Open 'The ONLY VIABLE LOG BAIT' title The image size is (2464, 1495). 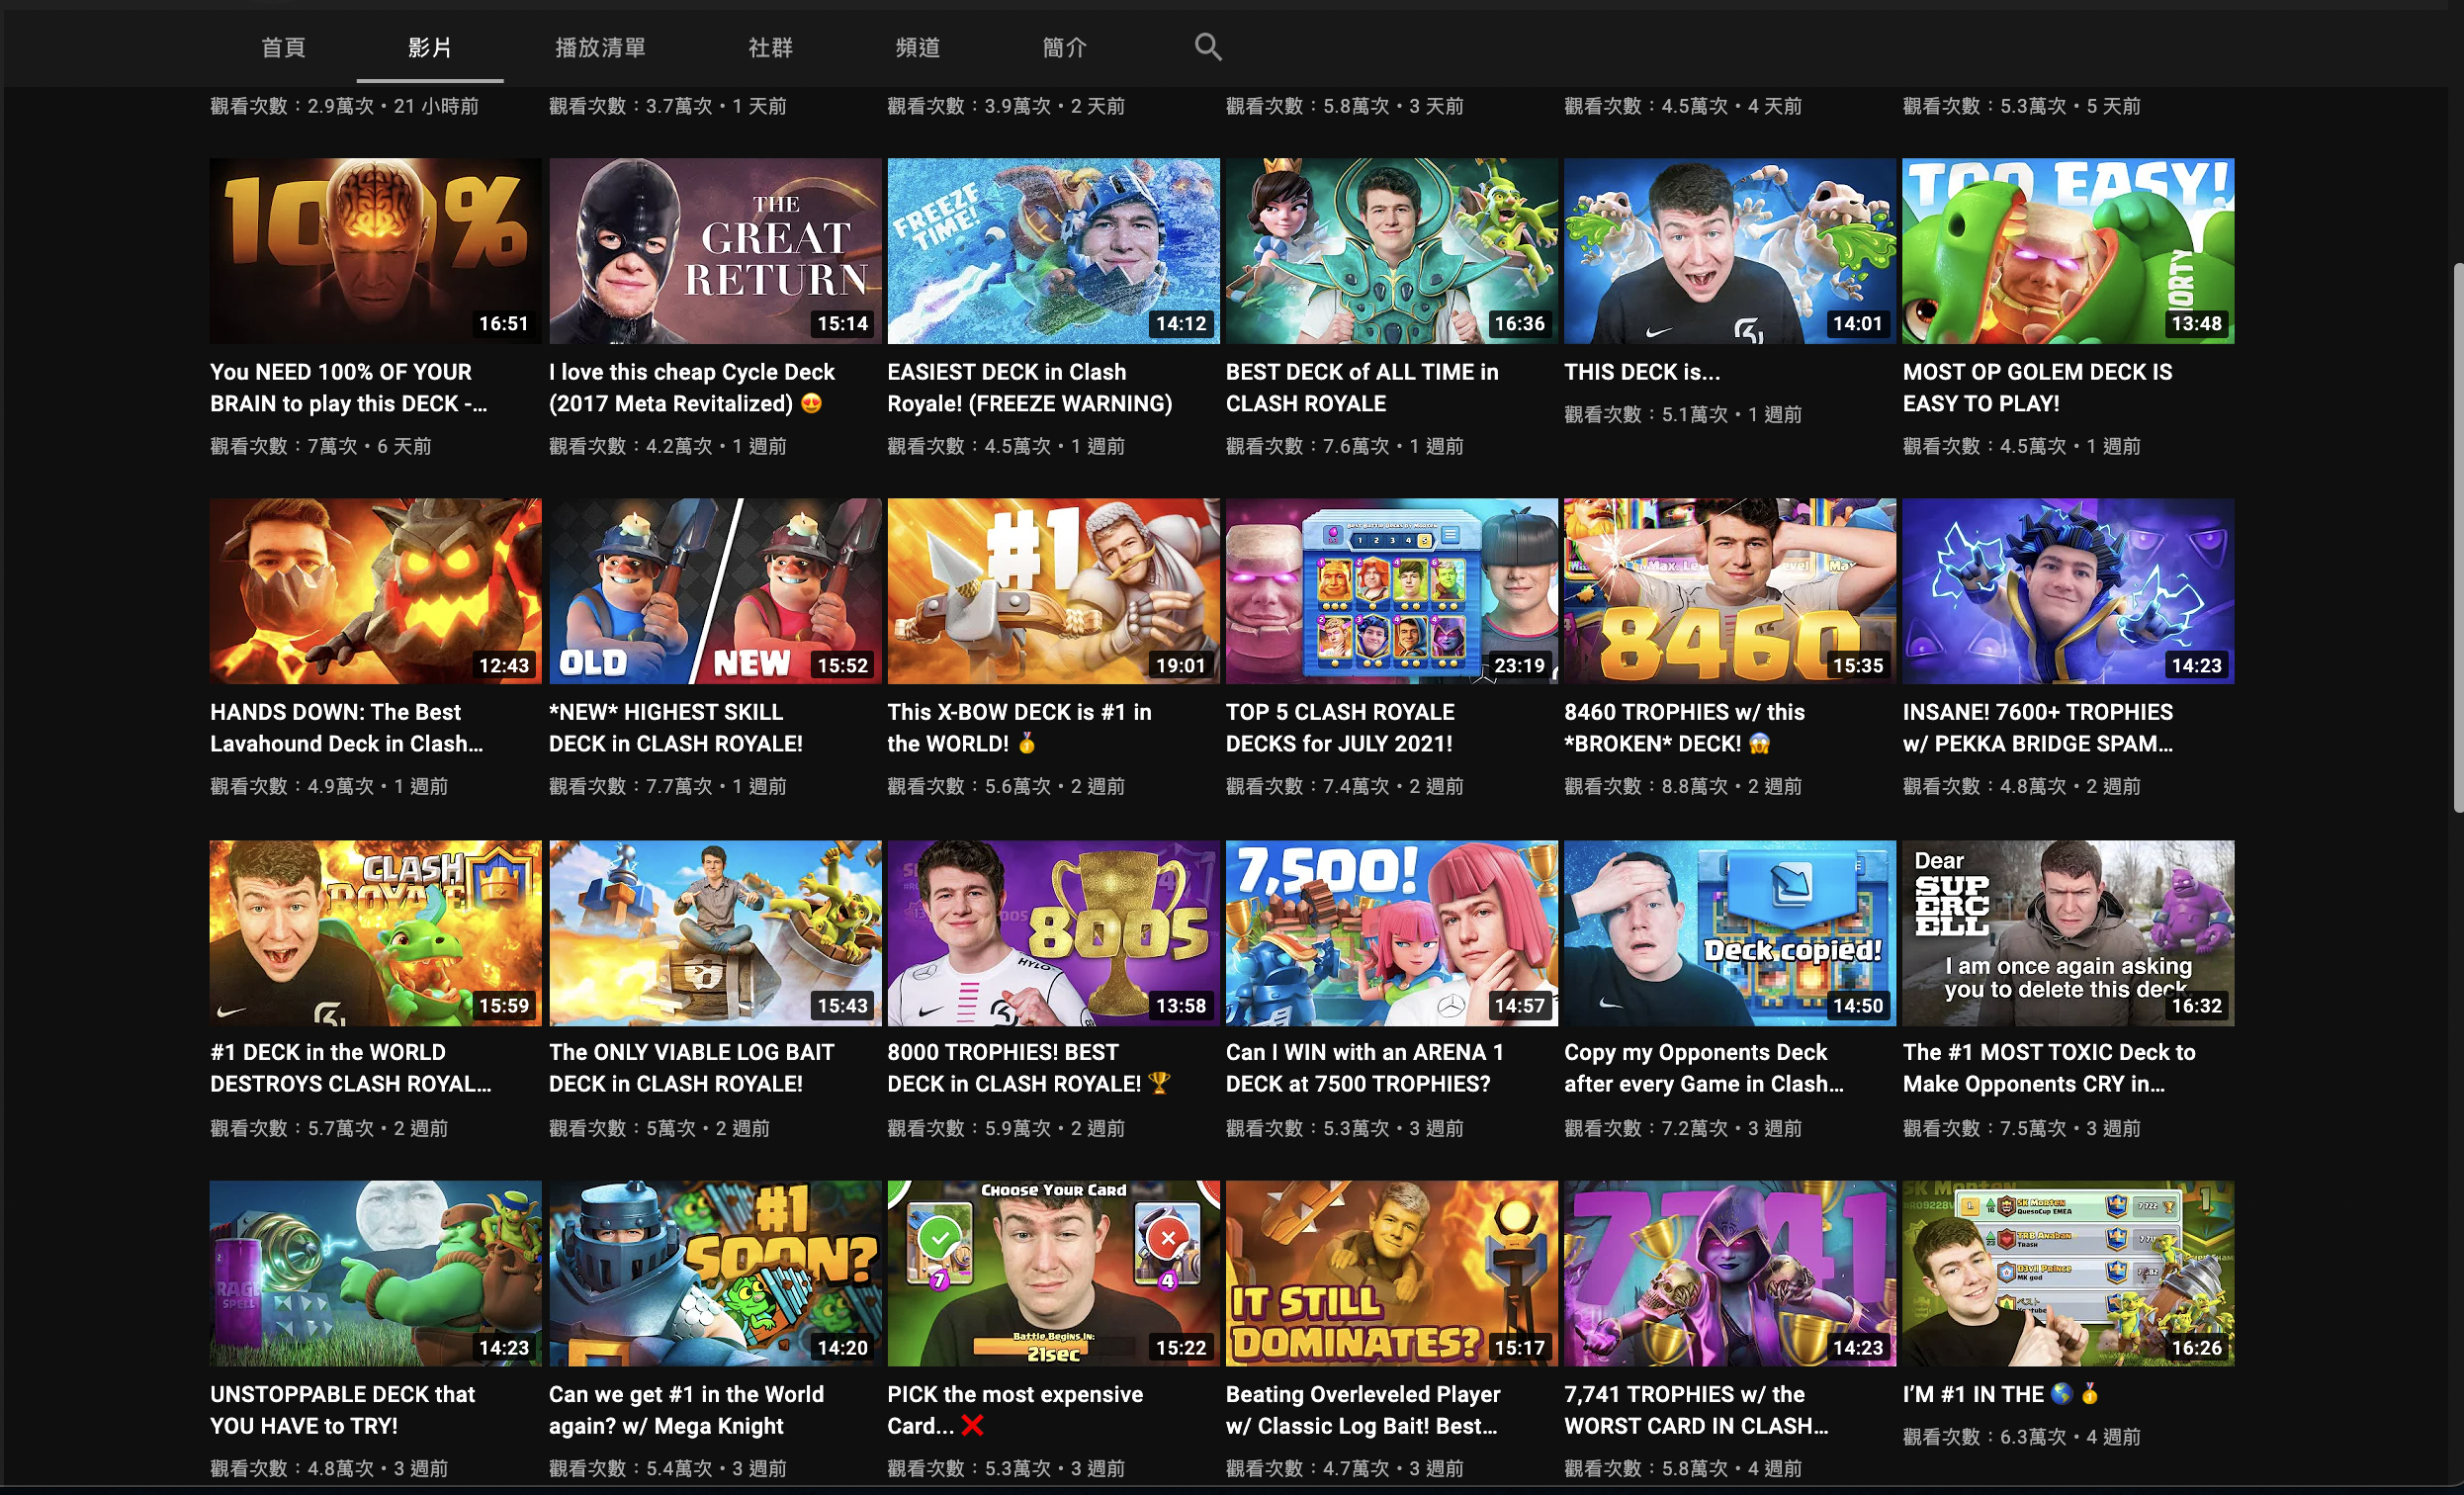(x=691, y=1068)
